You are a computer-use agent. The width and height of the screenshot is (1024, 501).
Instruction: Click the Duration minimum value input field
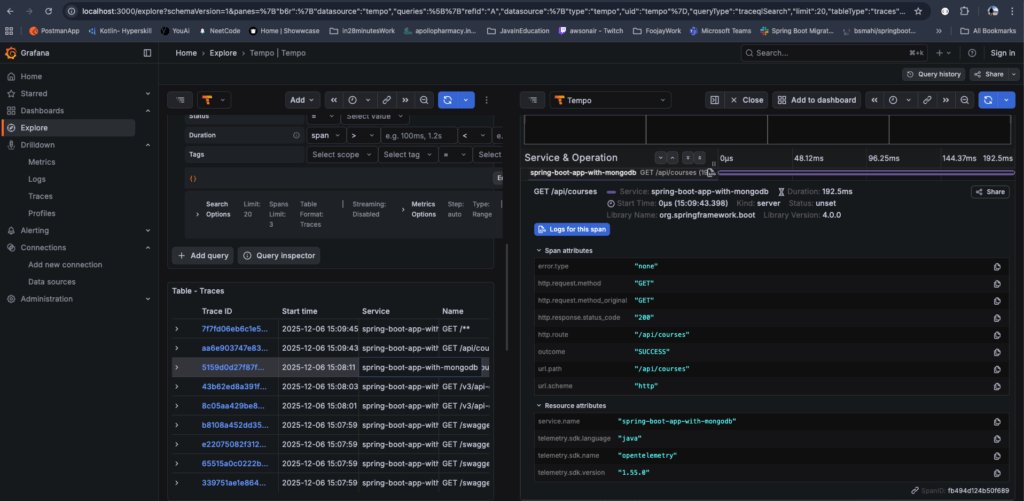pos(417,135)
